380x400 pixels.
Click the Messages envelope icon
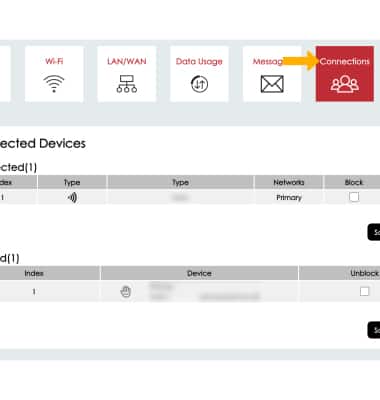272,84
